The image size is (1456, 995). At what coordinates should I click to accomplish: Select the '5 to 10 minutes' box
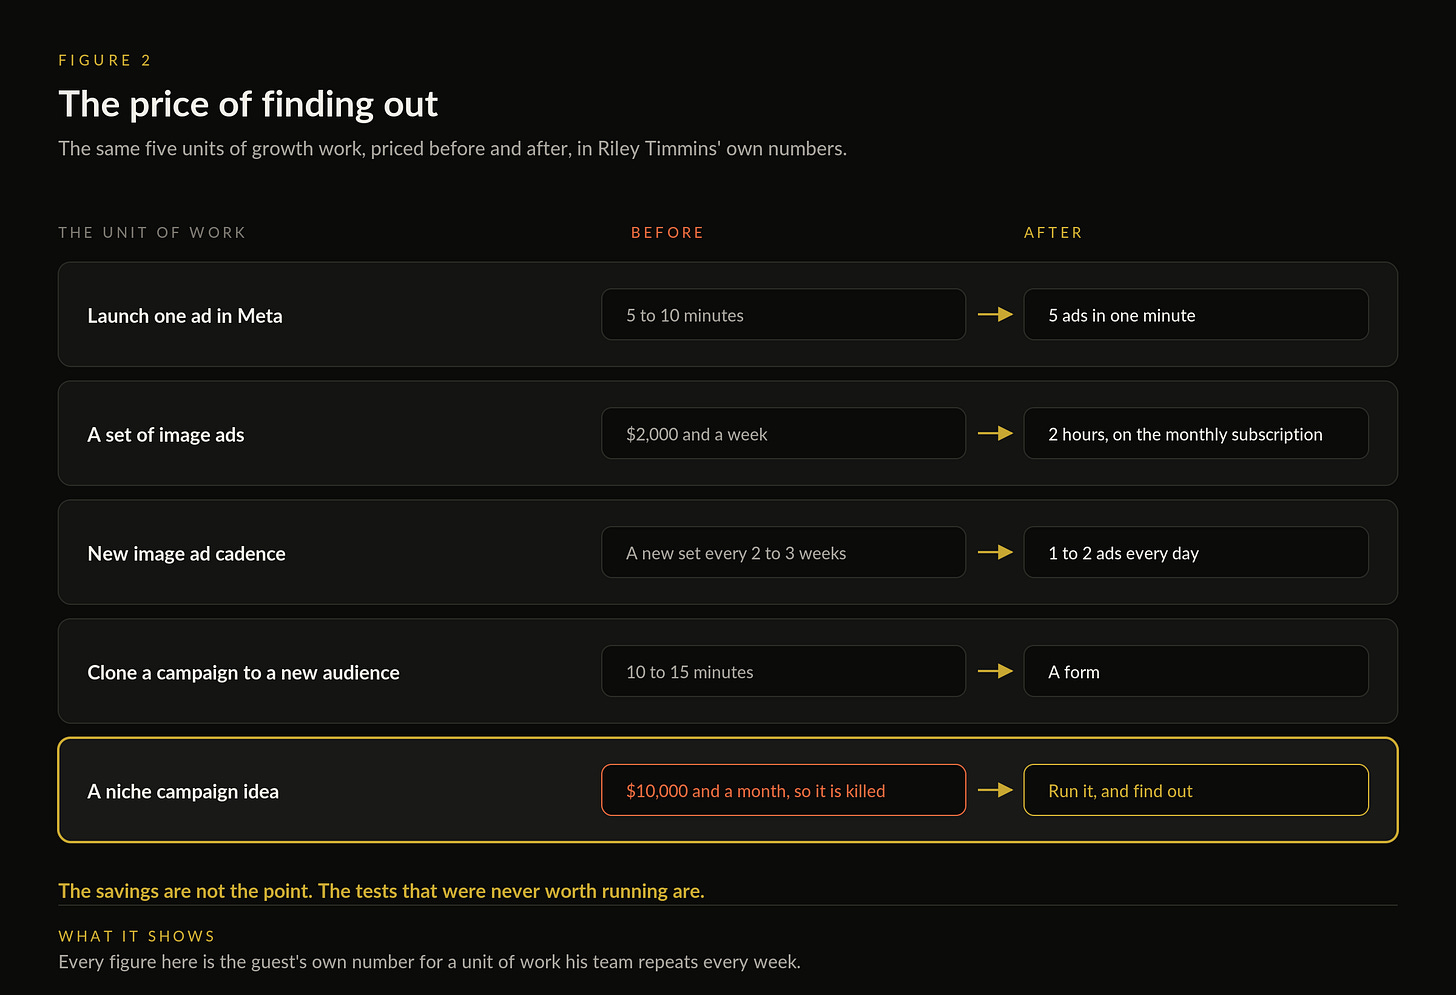(783, 314)
